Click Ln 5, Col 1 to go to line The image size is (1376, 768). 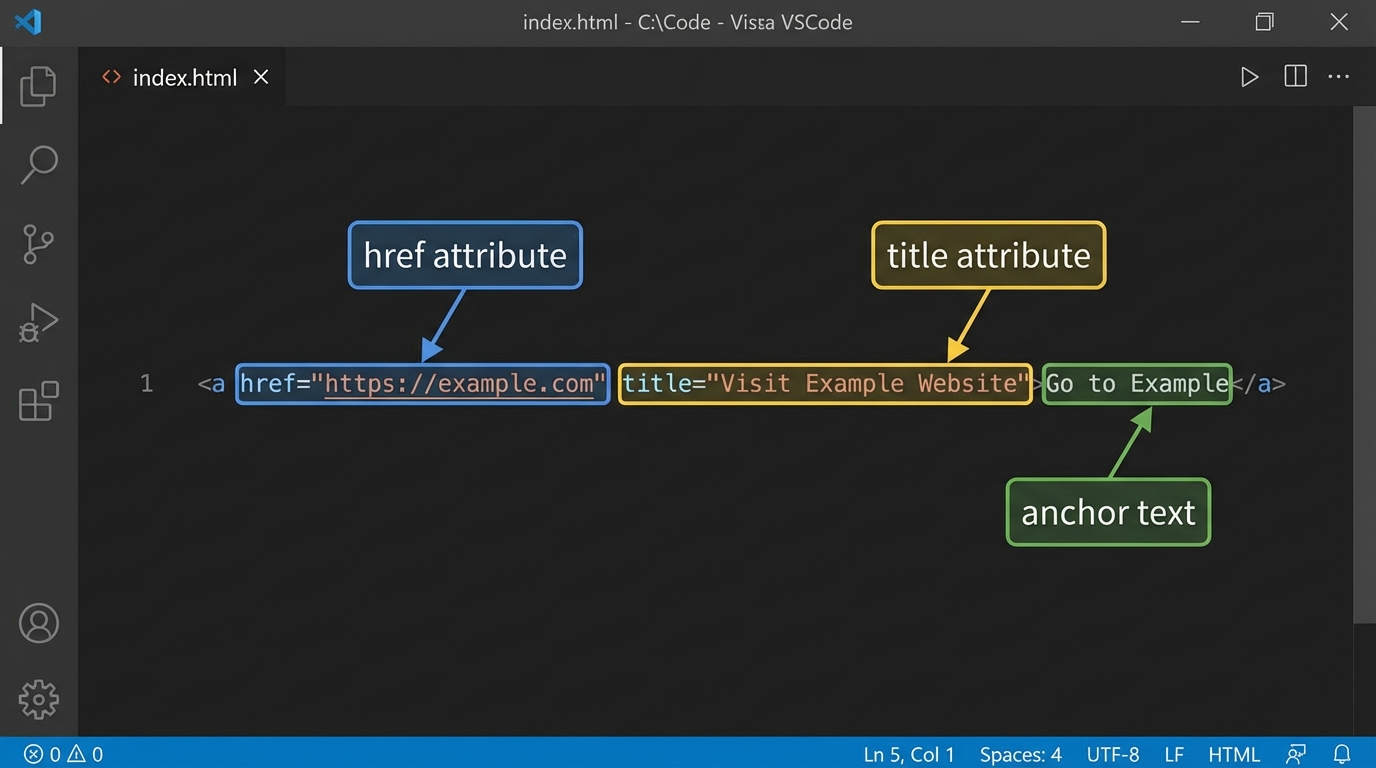point(907,753)
